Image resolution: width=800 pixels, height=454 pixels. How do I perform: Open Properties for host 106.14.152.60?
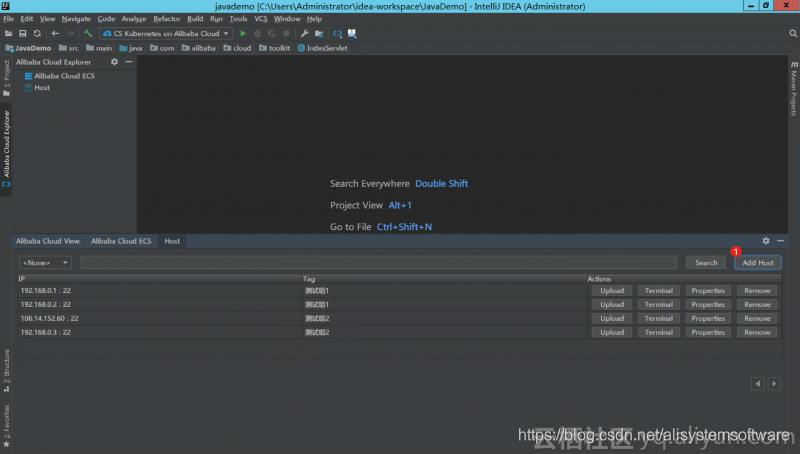708,318
